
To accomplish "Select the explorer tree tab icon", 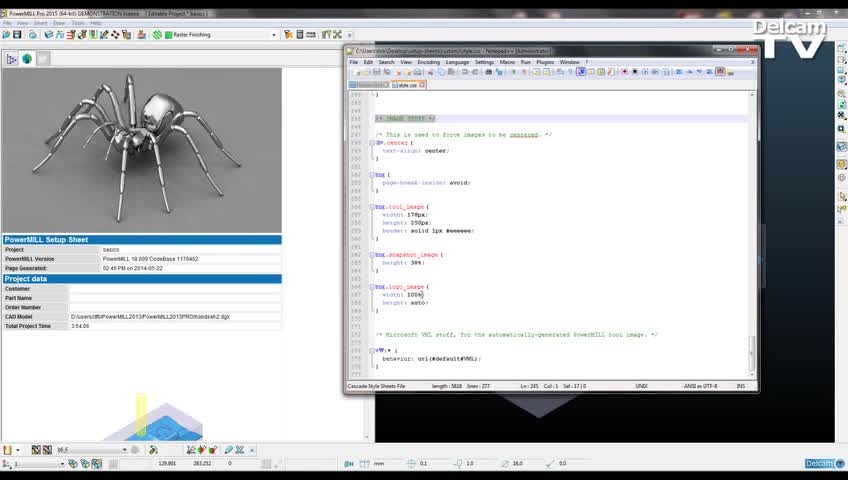I will 12,59.
